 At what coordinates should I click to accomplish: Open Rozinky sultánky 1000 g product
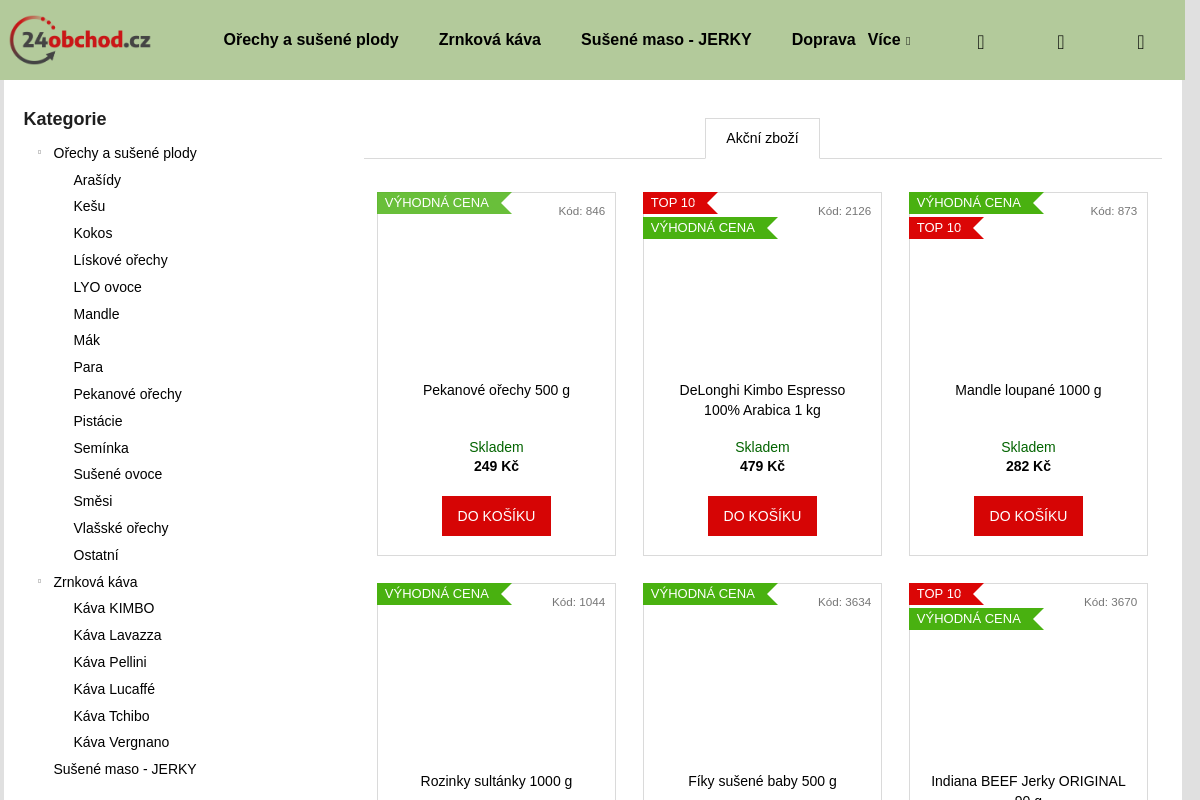click(496, 781)
